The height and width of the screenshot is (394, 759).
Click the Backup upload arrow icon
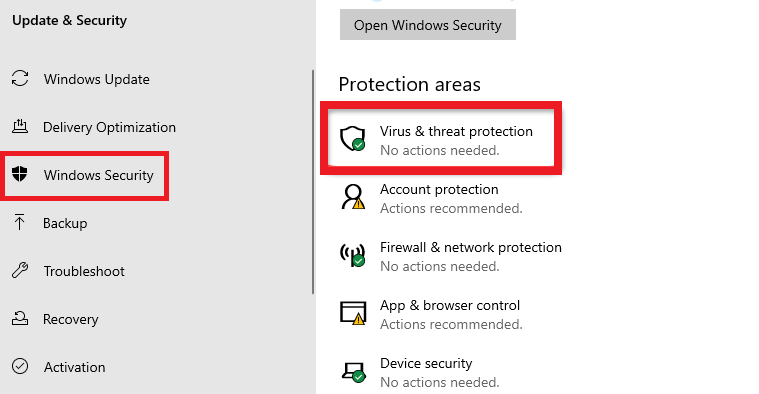19,222
